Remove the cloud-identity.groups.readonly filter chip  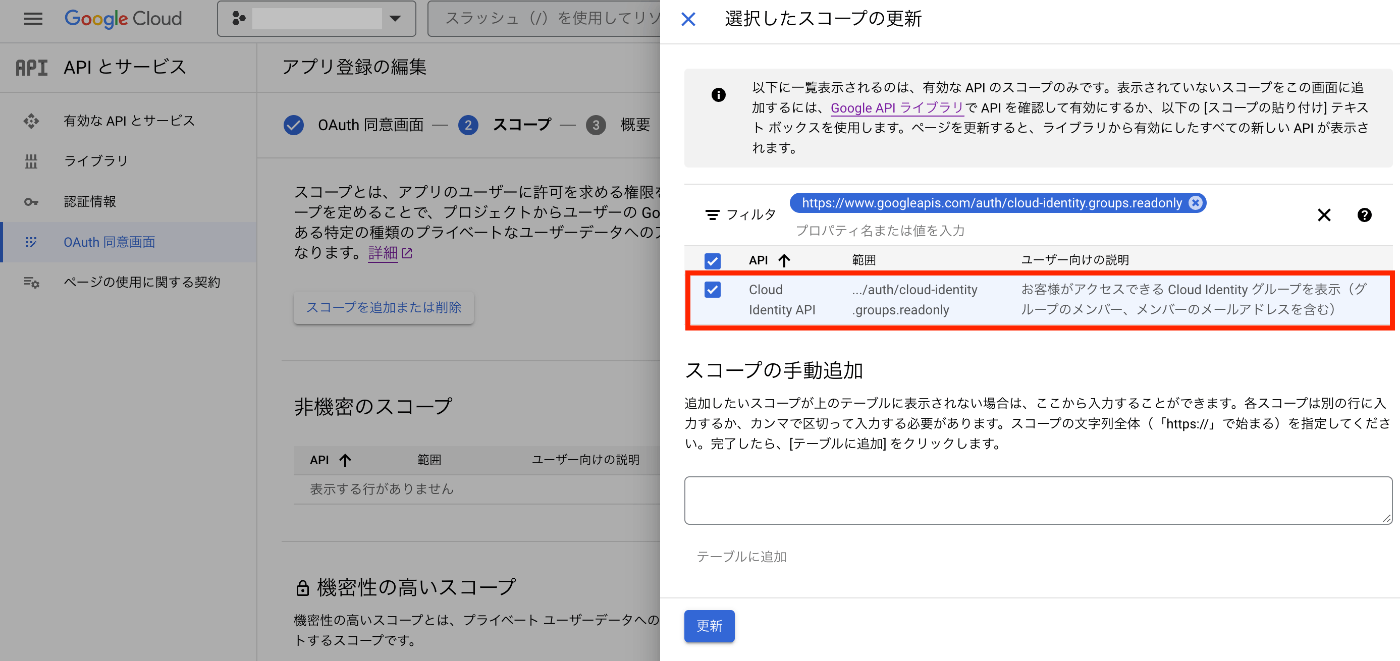(x=1195, y=203)
